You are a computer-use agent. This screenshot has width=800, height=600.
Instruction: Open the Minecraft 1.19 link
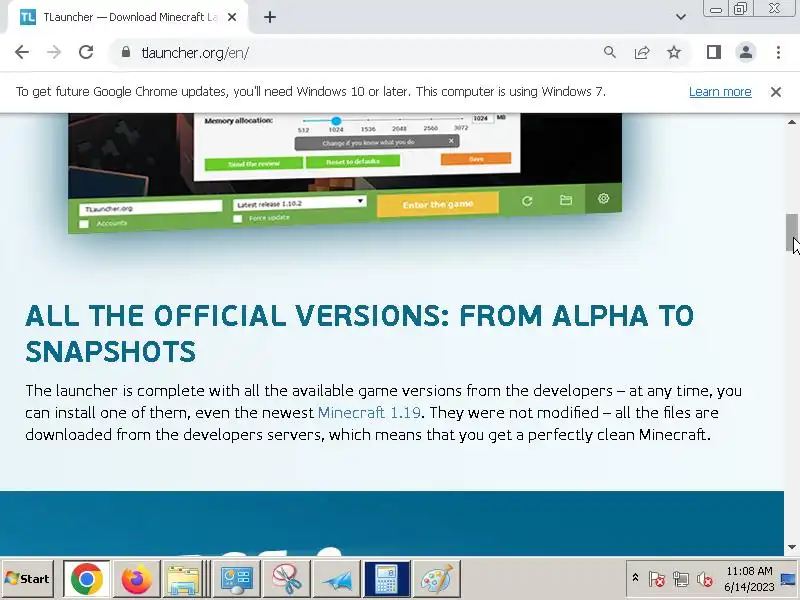[369, 412]
